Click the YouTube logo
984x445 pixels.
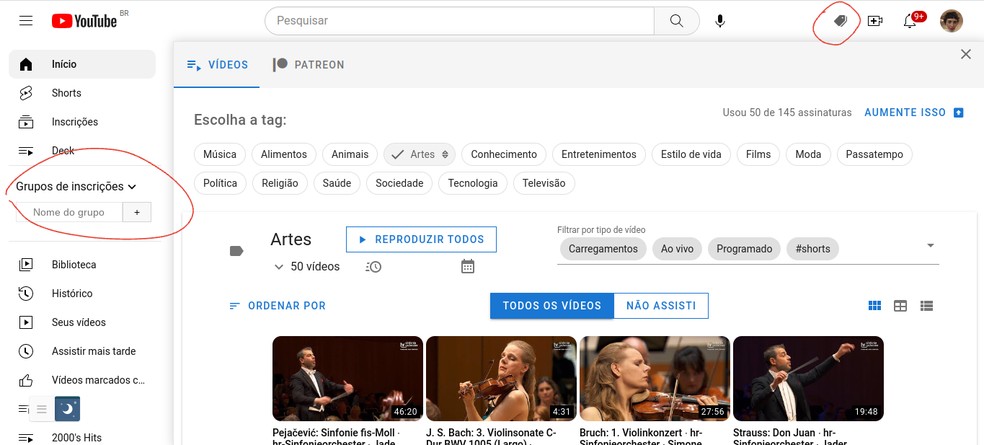coord(84,21)
